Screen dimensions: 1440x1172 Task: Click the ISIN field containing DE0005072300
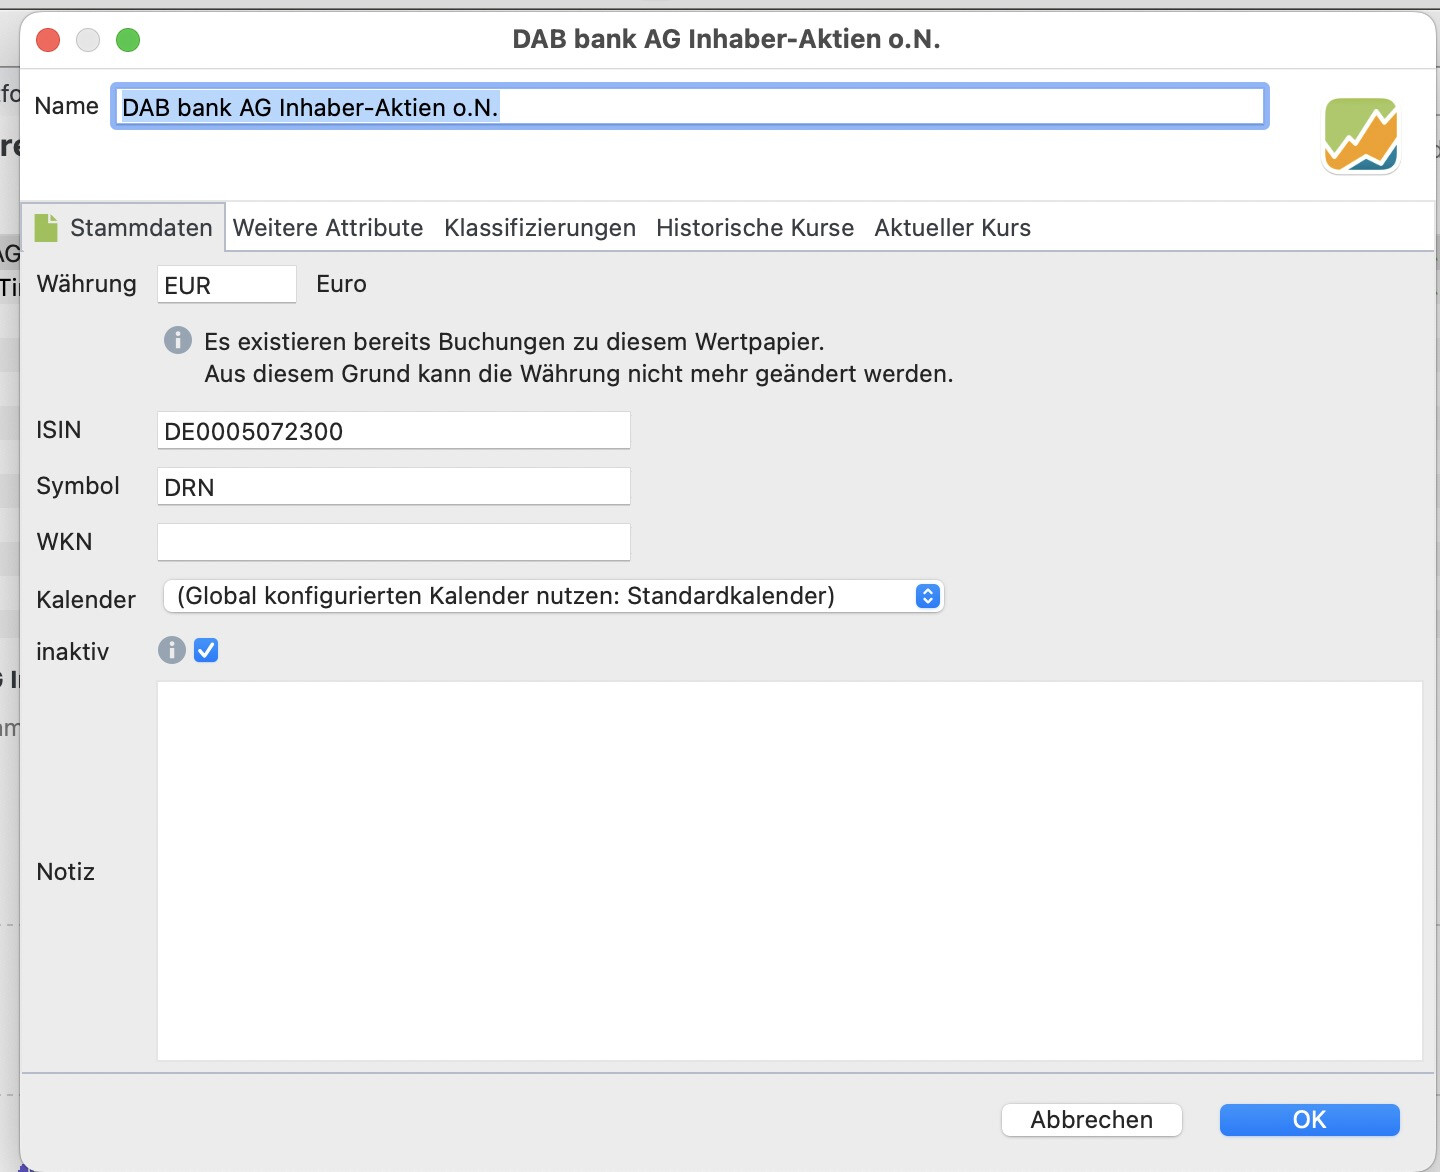[x=394, y=431]
